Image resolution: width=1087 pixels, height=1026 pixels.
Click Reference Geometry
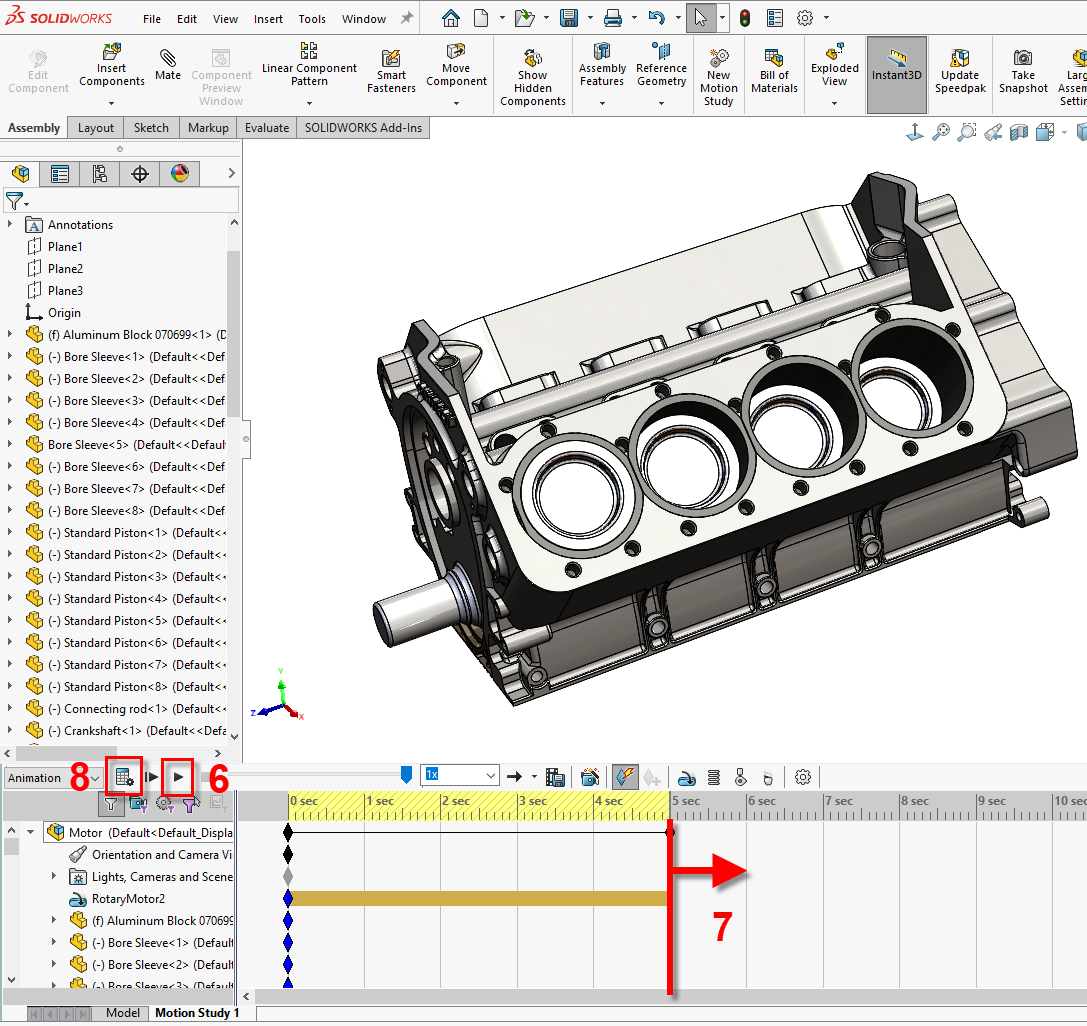coord(661,64)
